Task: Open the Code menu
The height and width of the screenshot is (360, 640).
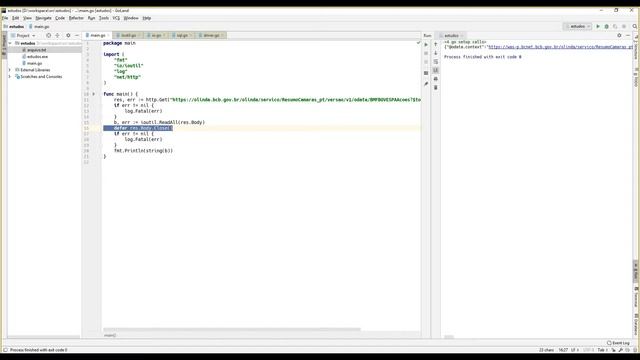Action: pyautogui.click(x=60, y=18)
